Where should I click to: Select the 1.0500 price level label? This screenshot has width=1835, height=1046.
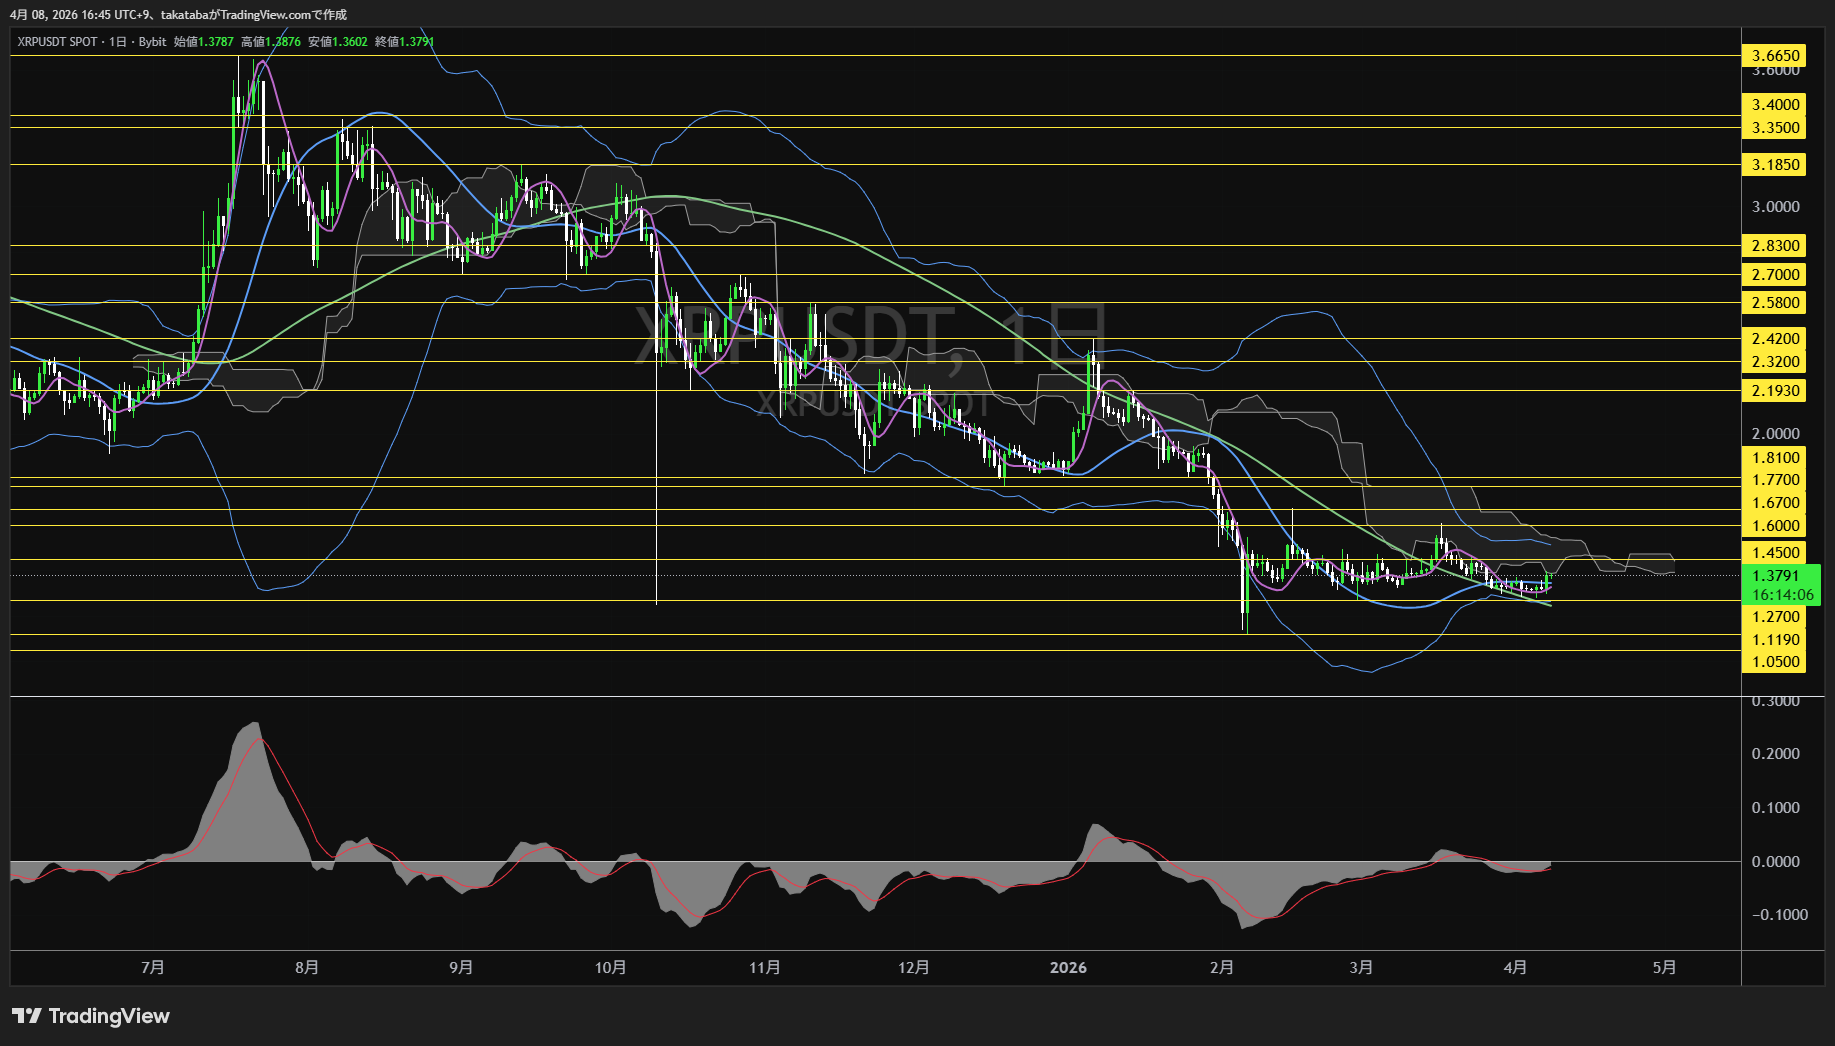[1775, 662]
